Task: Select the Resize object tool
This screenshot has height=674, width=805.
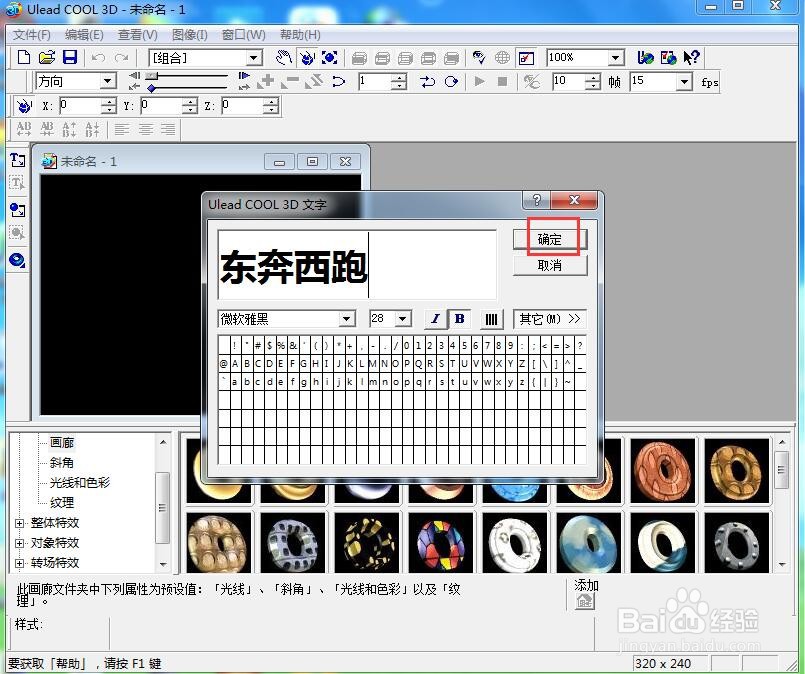Action: pyautogui.click(x=330, y=57)
